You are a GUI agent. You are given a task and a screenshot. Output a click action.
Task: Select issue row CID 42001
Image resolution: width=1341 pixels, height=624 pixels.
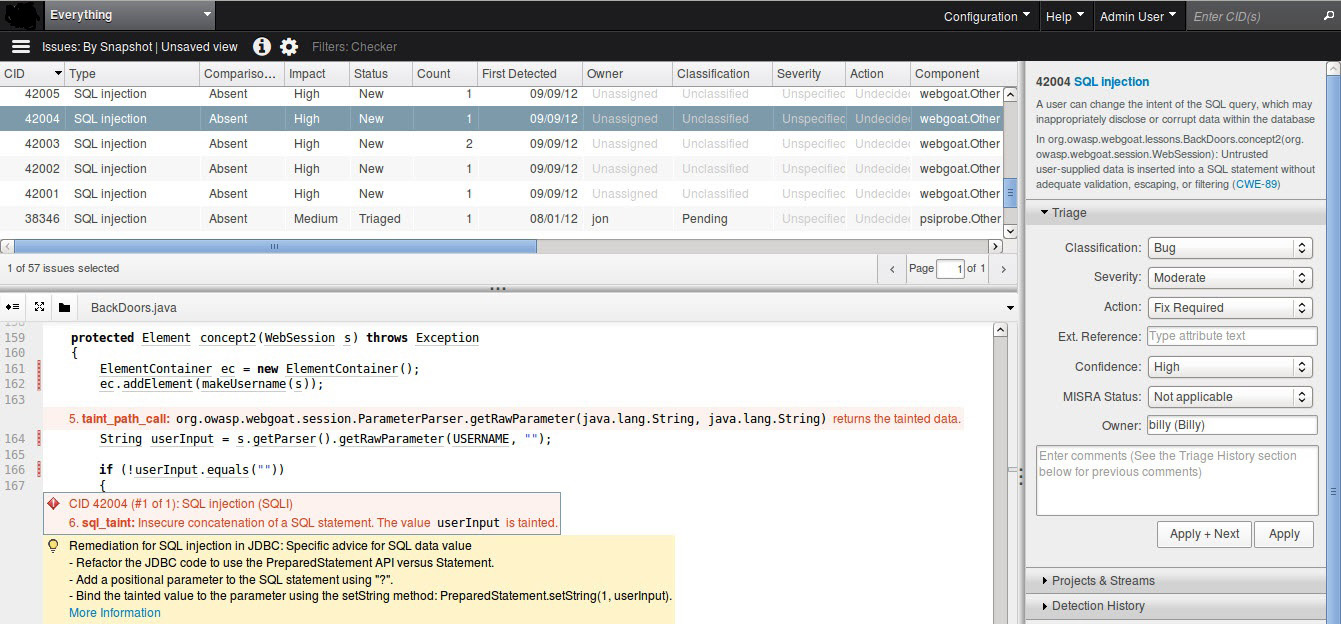point(500,194)
